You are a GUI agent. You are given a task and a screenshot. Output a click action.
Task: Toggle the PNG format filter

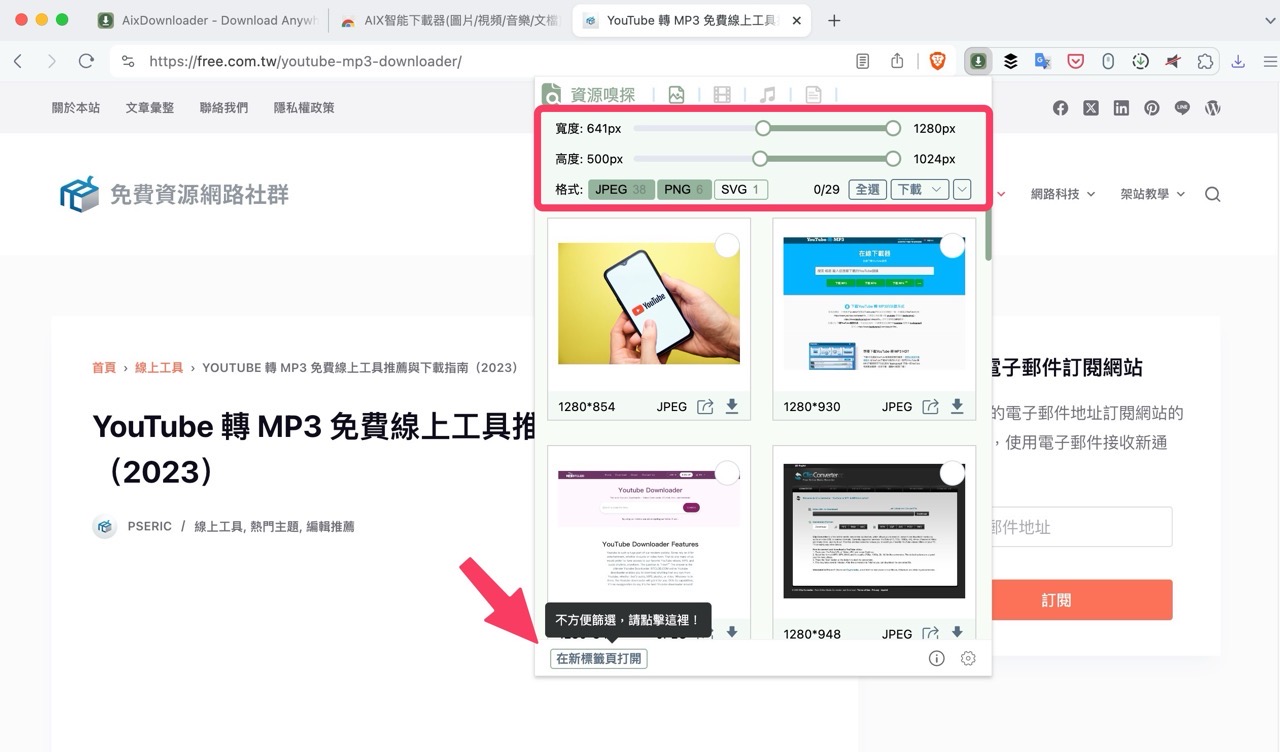683,189
